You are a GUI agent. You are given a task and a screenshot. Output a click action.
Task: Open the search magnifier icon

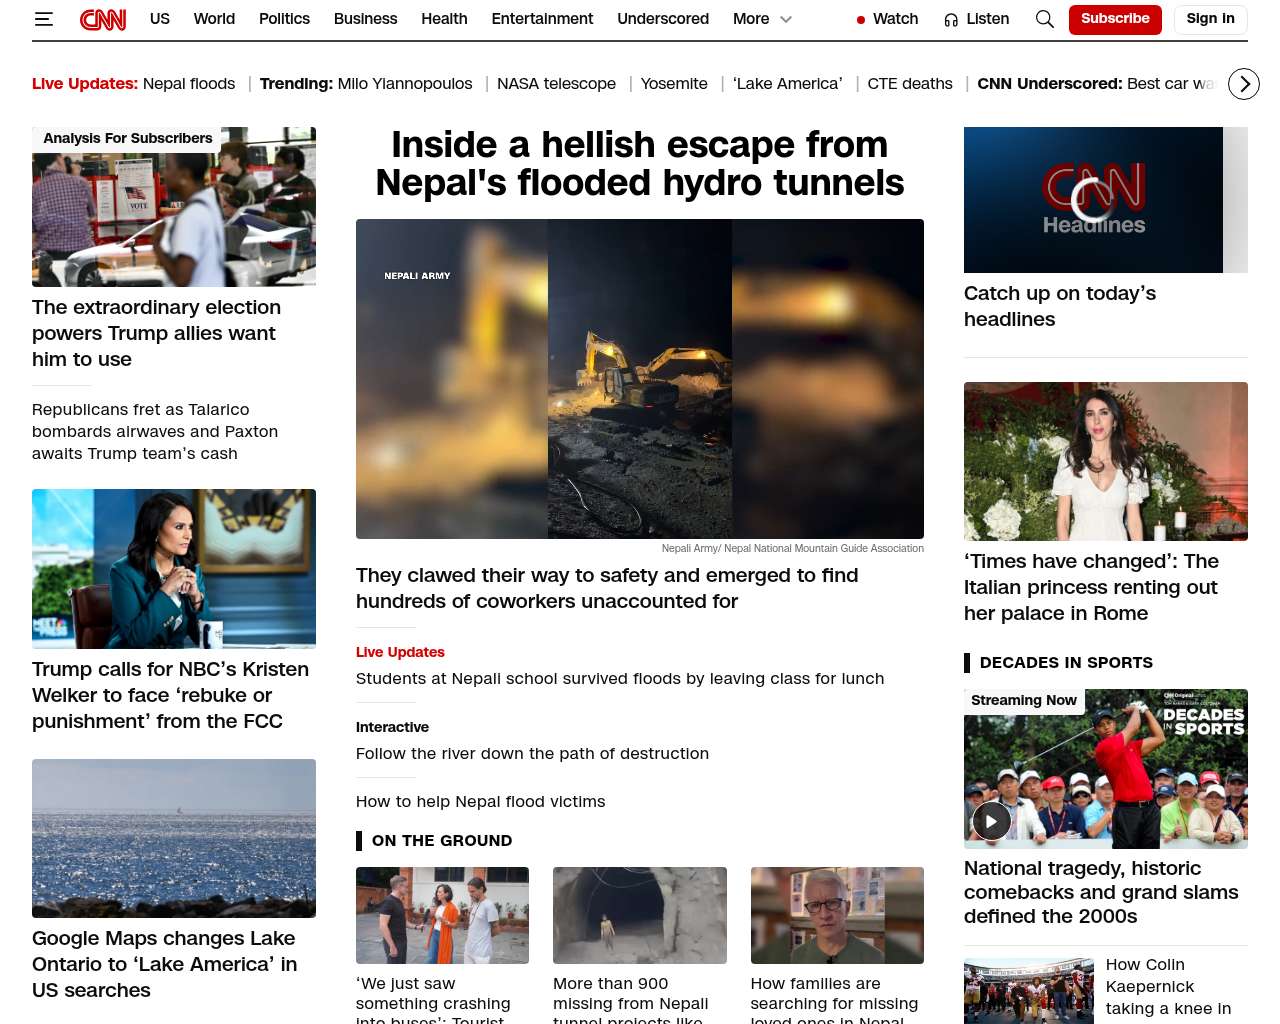[x=1045, y=19]
